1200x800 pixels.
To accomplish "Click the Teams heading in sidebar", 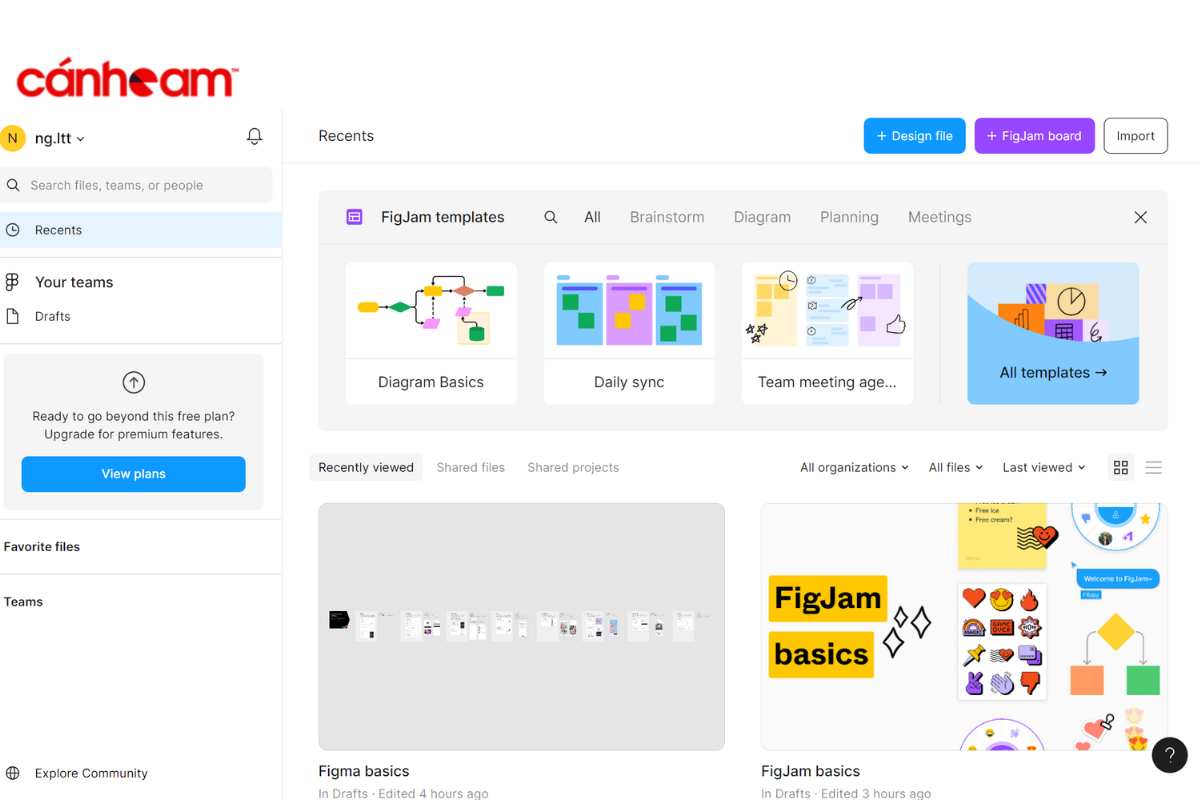I will [x=23, y=602].
